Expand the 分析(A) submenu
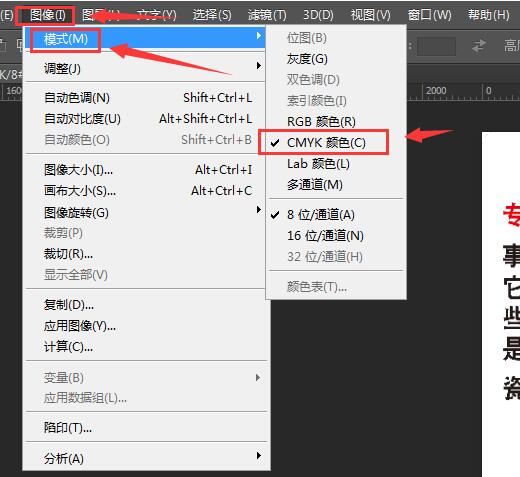520x477 pixels. coord(145,458)
